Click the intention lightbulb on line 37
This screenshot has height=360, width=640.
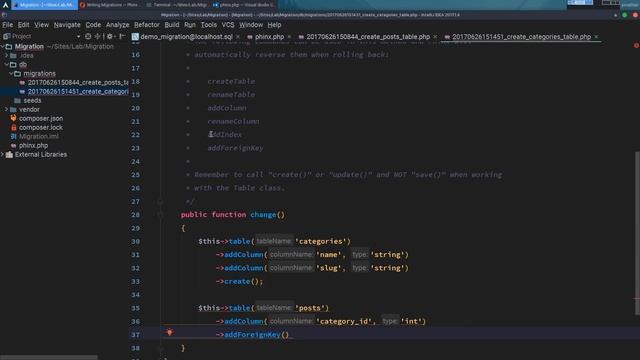click(170, 333)
